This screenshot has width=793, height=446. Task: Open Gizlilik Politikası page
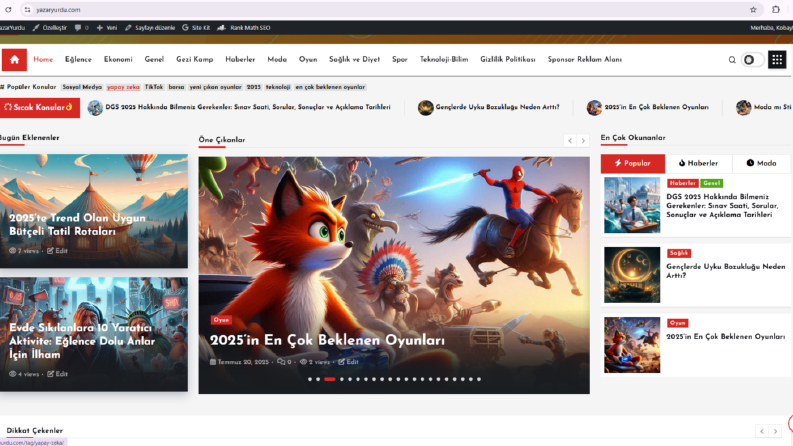(x=508, y=60)
